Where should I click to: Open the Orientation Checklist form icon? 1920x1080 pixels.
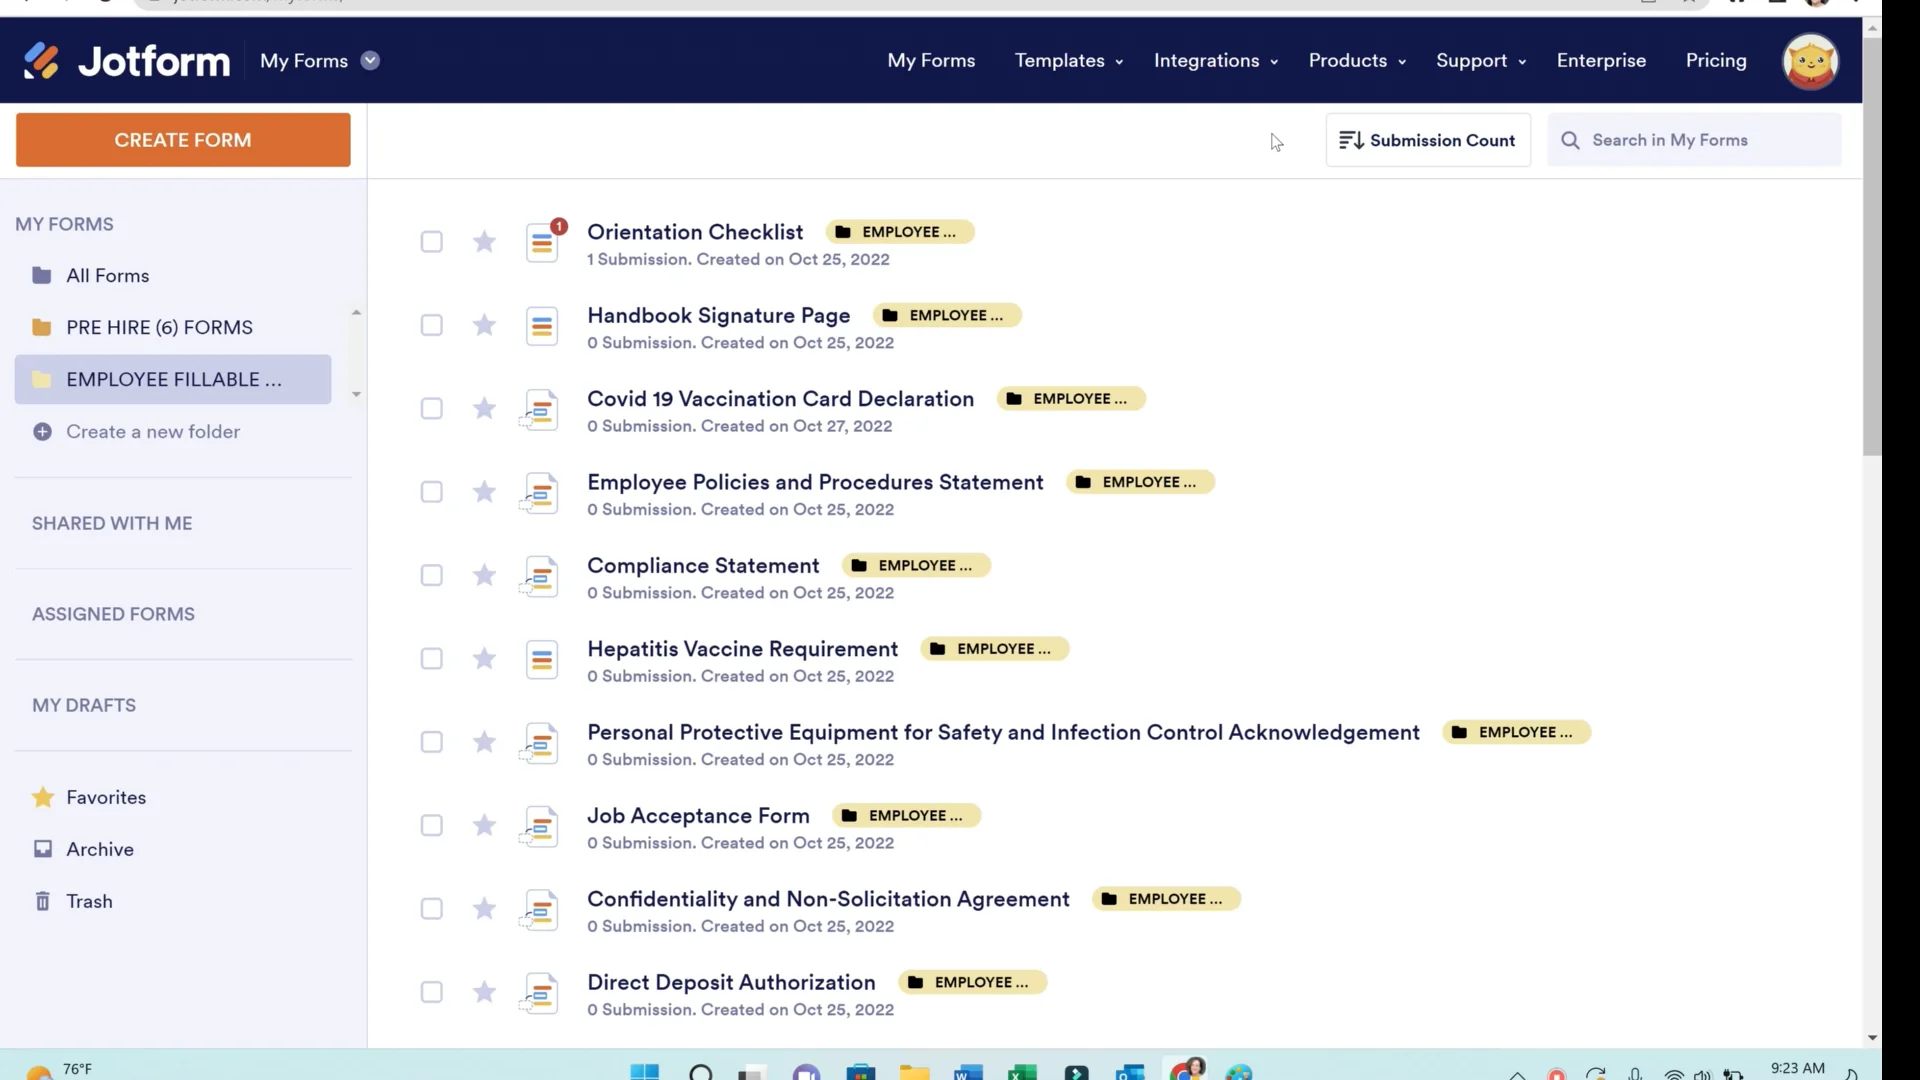pos(544,241)
